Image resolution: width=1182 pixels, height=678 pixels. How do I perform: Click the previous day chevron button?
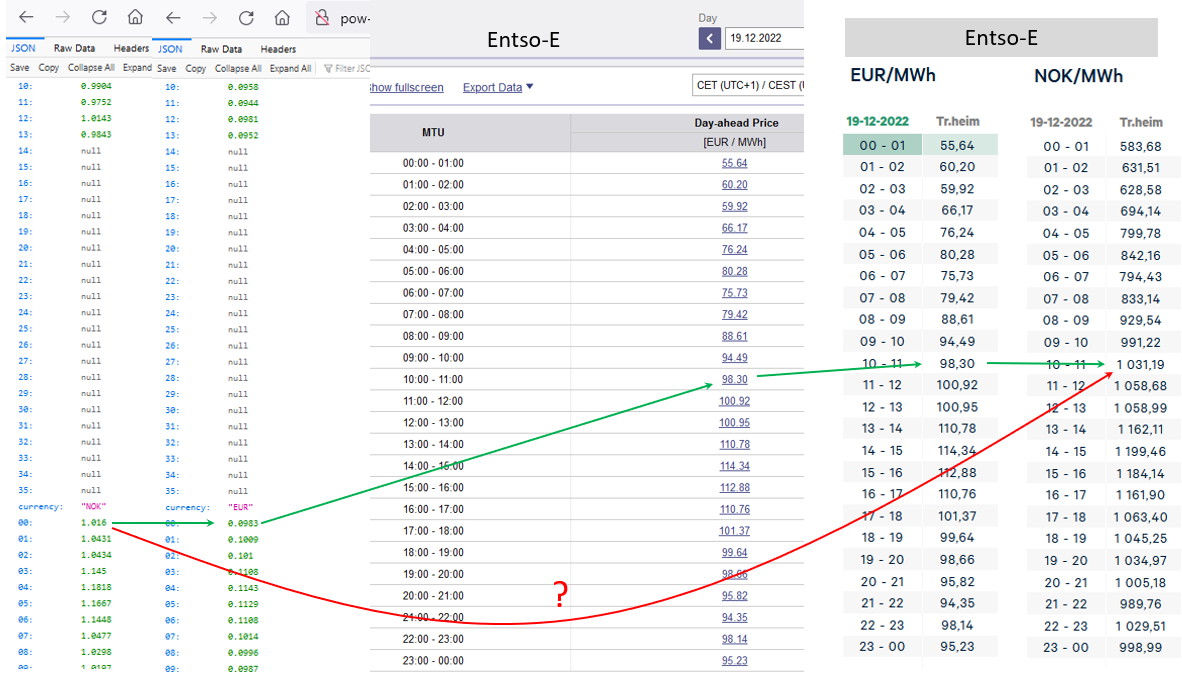[709, 37]
